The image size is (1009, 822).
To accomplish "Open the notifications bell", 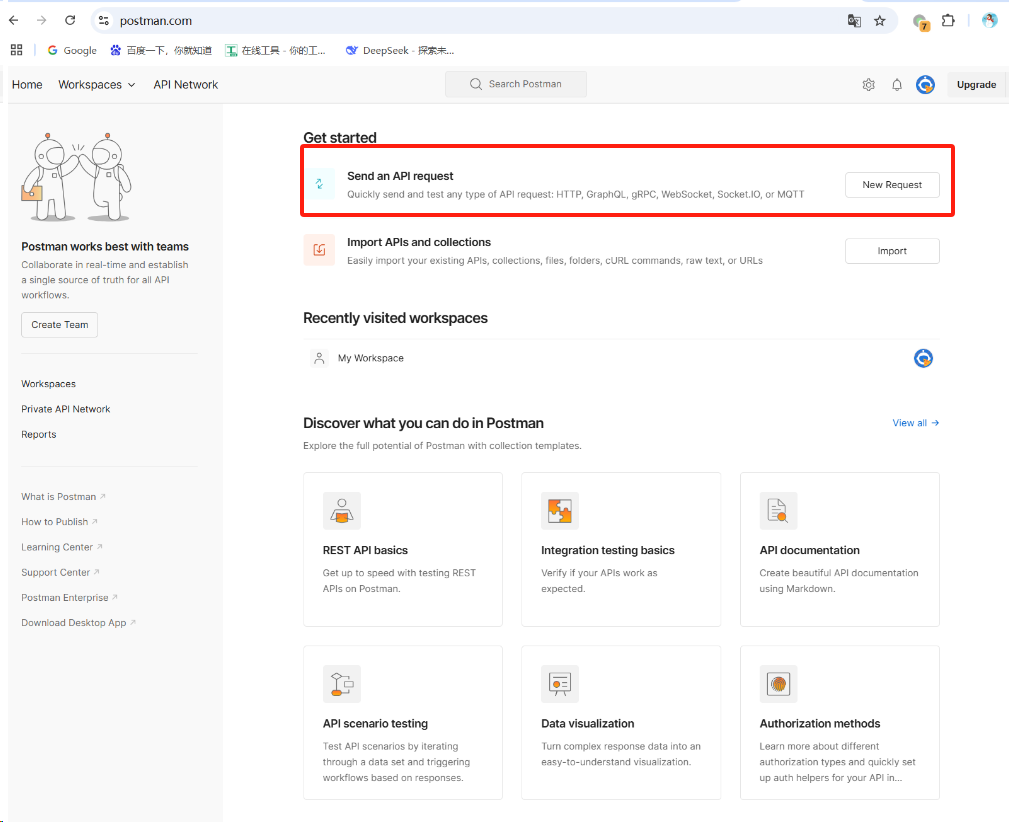I will pos(896,84).
